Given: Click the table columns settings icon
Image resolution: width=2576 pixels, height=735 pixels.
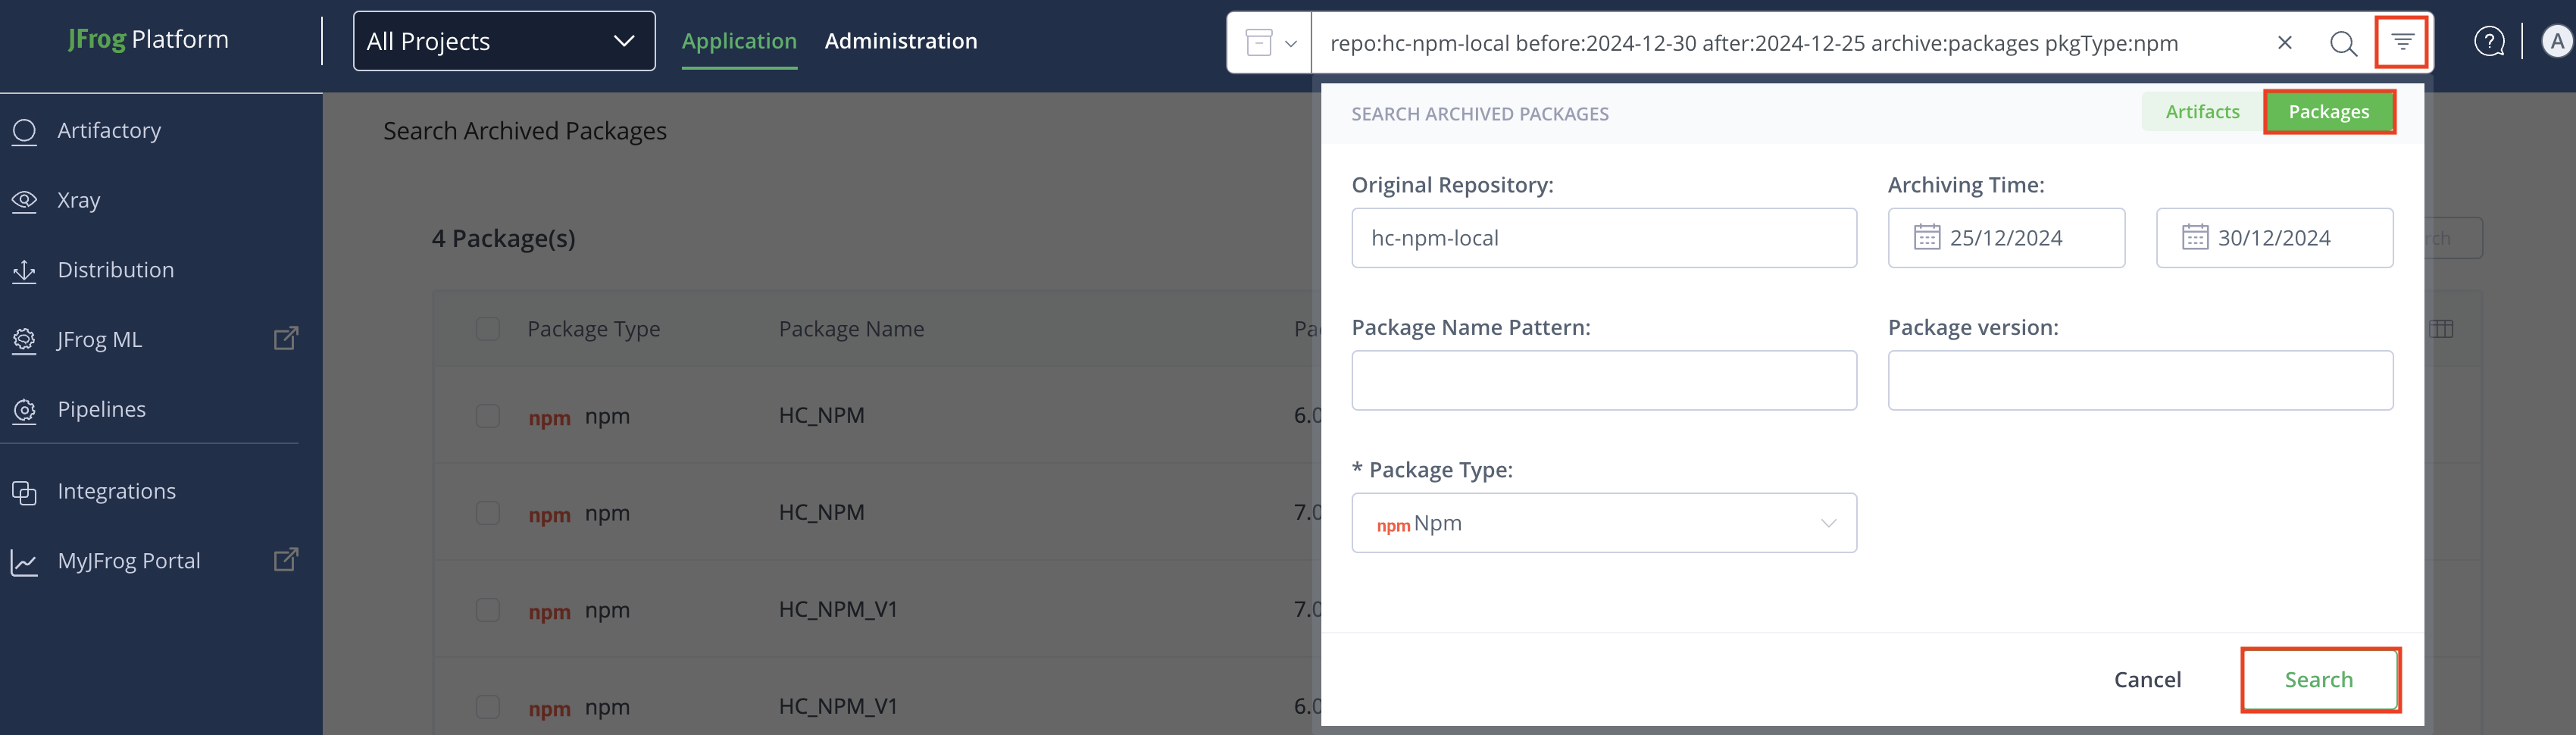Looking at the screenshot, I should point(2441,329).
